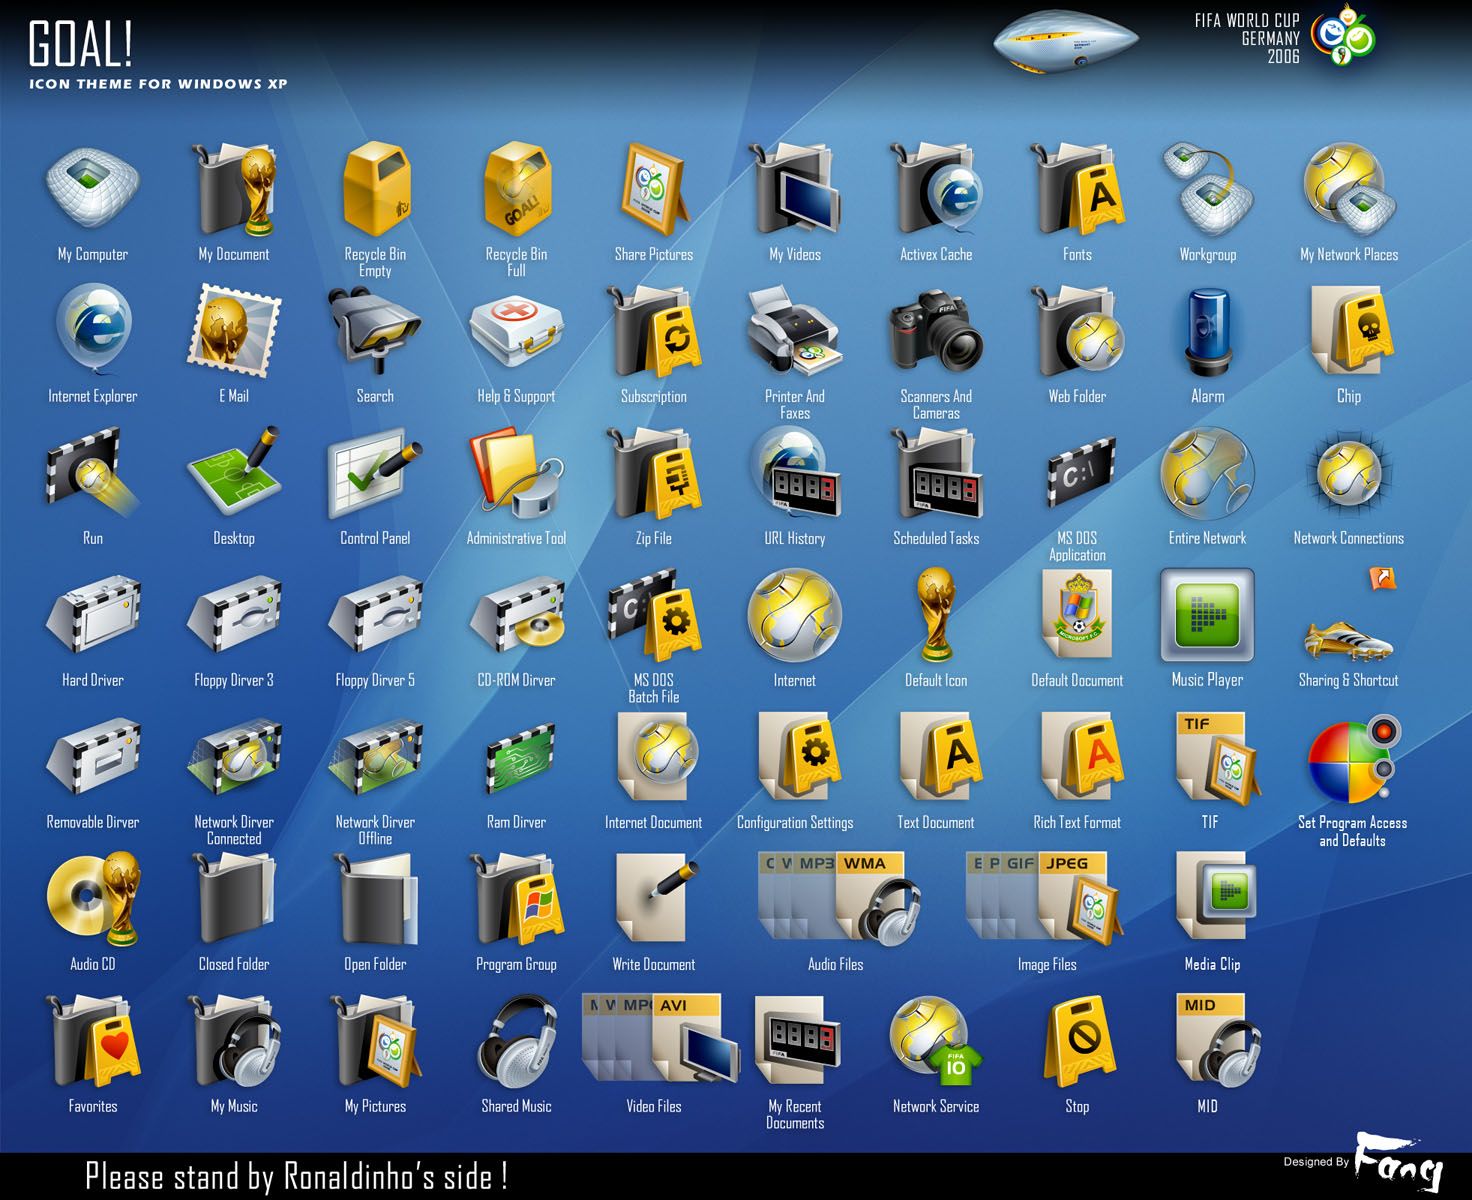Click the Internet golden ball icon
The width and height of the screenshot is (1472, 1200).
coord(795,614)
